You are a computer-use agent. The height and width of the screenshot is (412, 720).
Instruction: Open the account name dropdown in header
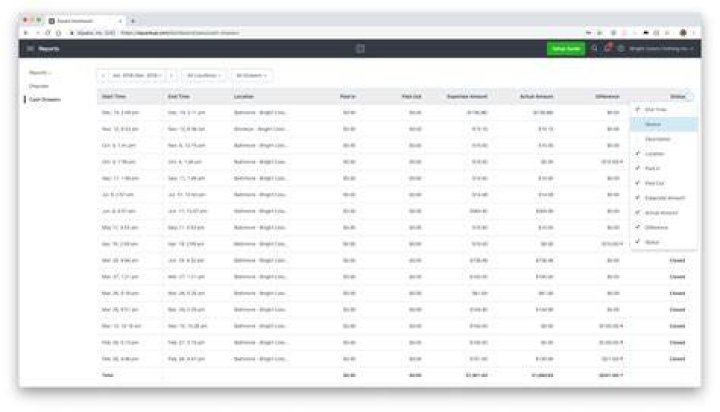pyautogui.click(x=661, y=49)
